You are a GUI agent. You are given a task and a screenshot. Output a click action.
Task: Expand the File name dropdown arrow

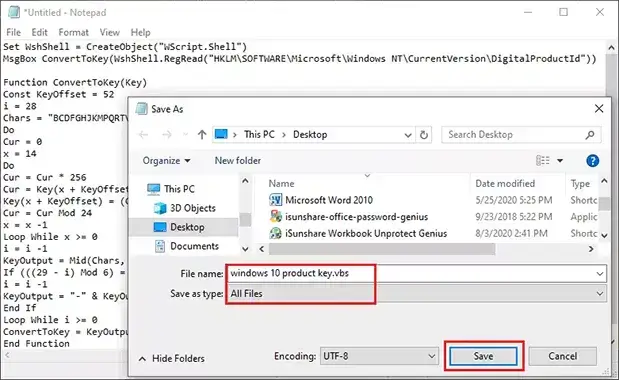click(600, 273)
